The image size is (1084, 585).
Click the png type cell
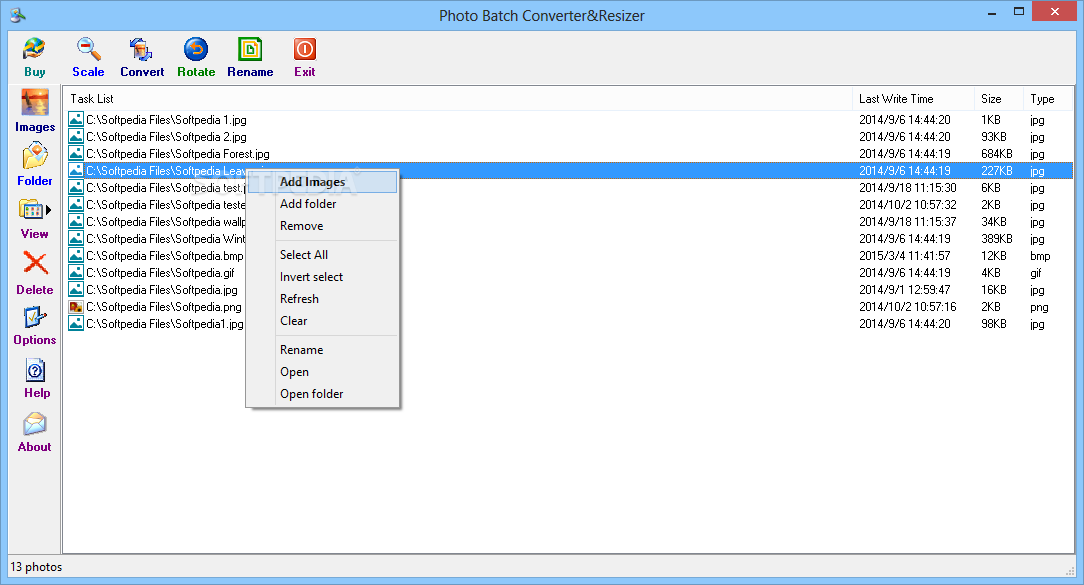(x=1039, y=307)
